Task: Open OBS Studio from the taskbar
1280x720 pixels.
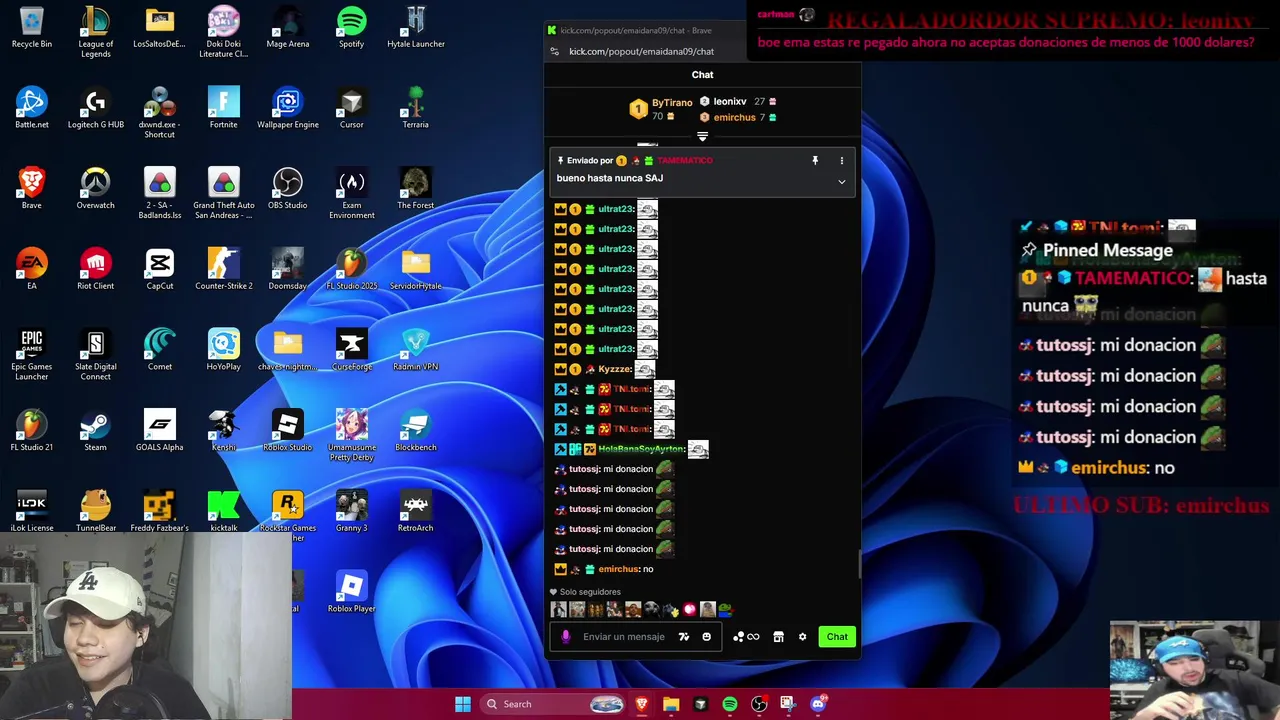Action: (x=759, y=704)
